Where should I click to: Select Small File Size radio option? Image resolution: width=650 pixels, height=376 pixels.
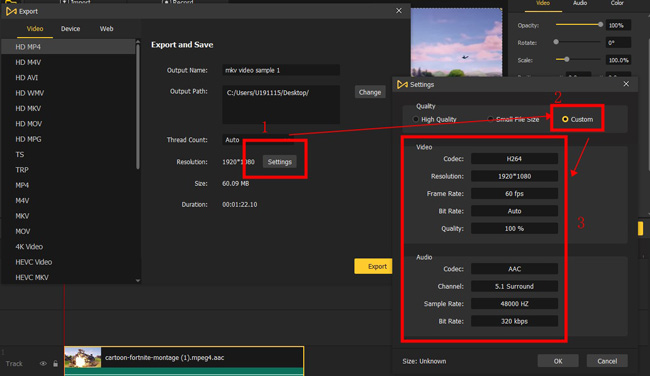(513, 119)
